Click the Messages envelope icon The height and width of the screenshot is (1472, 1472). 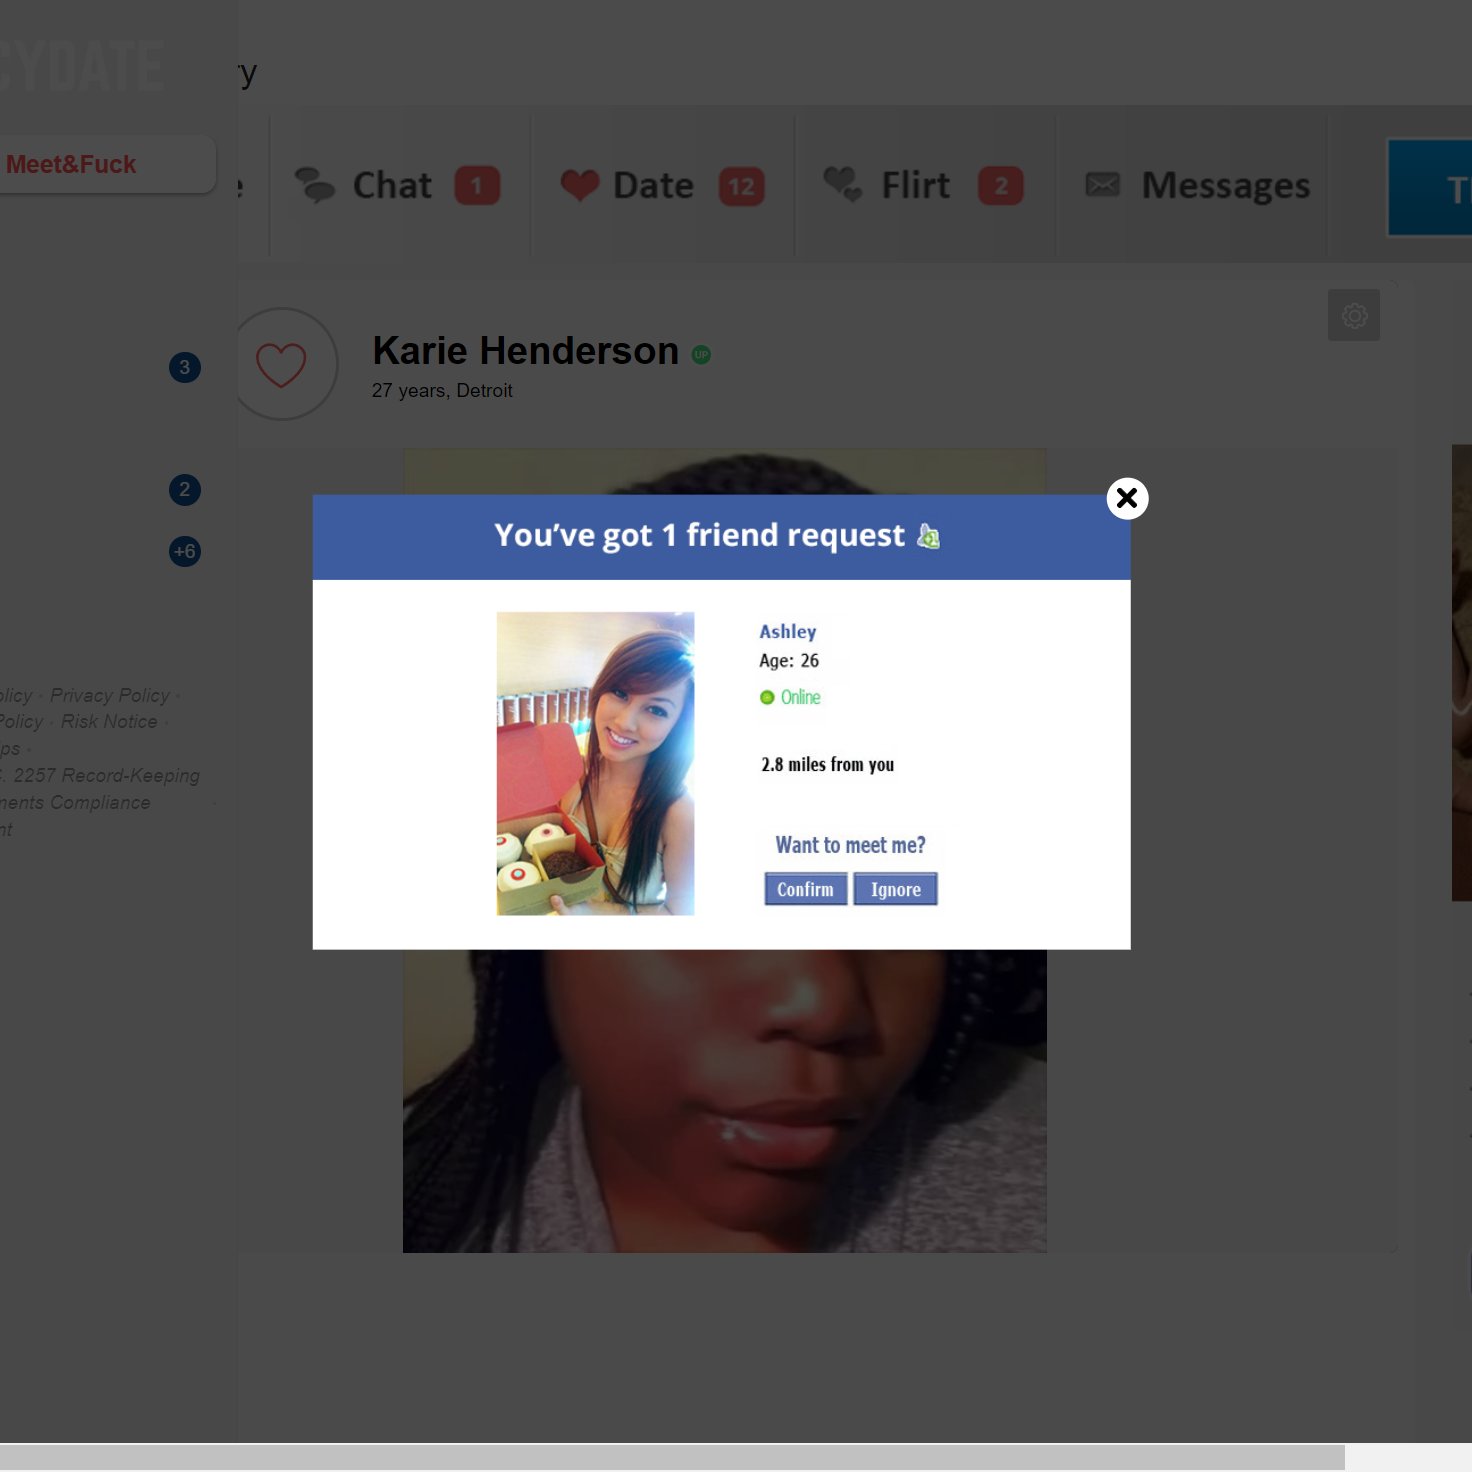click(x=1103, y=184)
